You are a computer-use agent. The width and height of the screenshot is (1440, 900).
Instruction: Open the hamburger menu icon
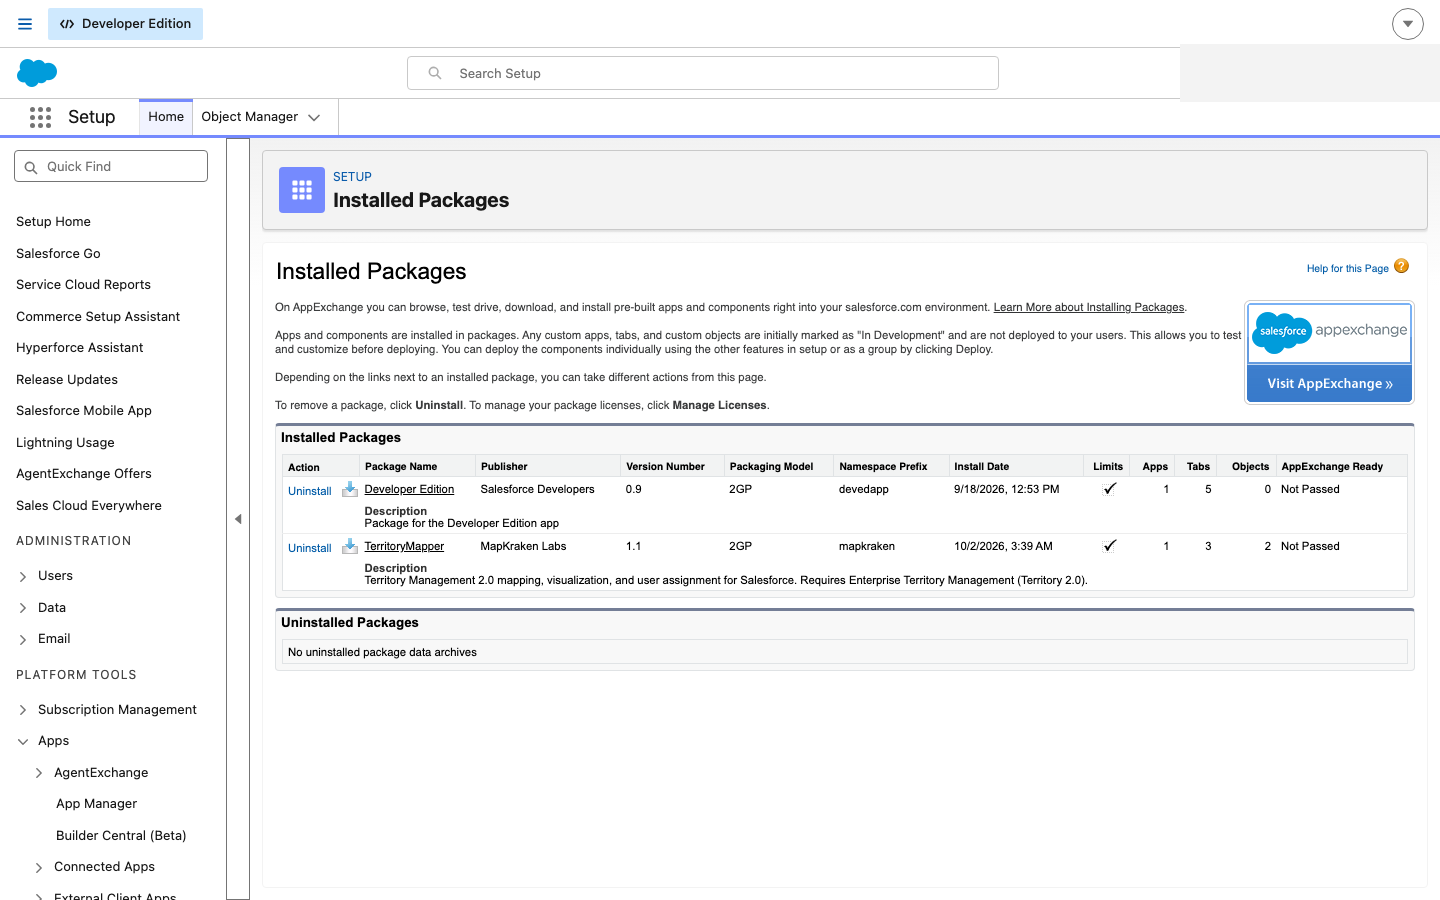tap(25, 24)
